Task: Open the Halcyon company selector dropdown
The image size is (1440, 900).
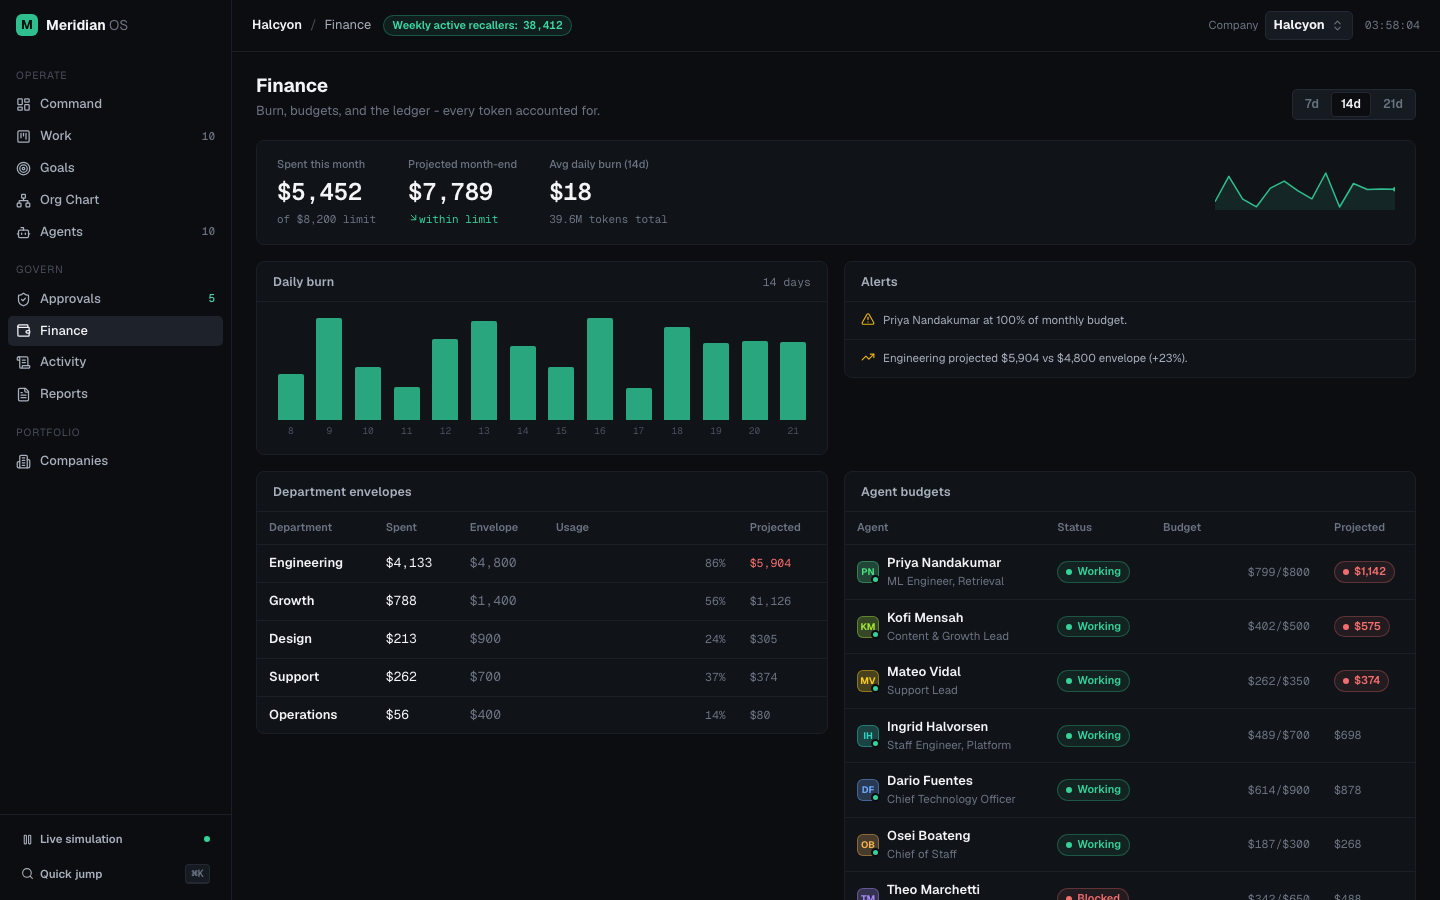Action: point(1308,25)
